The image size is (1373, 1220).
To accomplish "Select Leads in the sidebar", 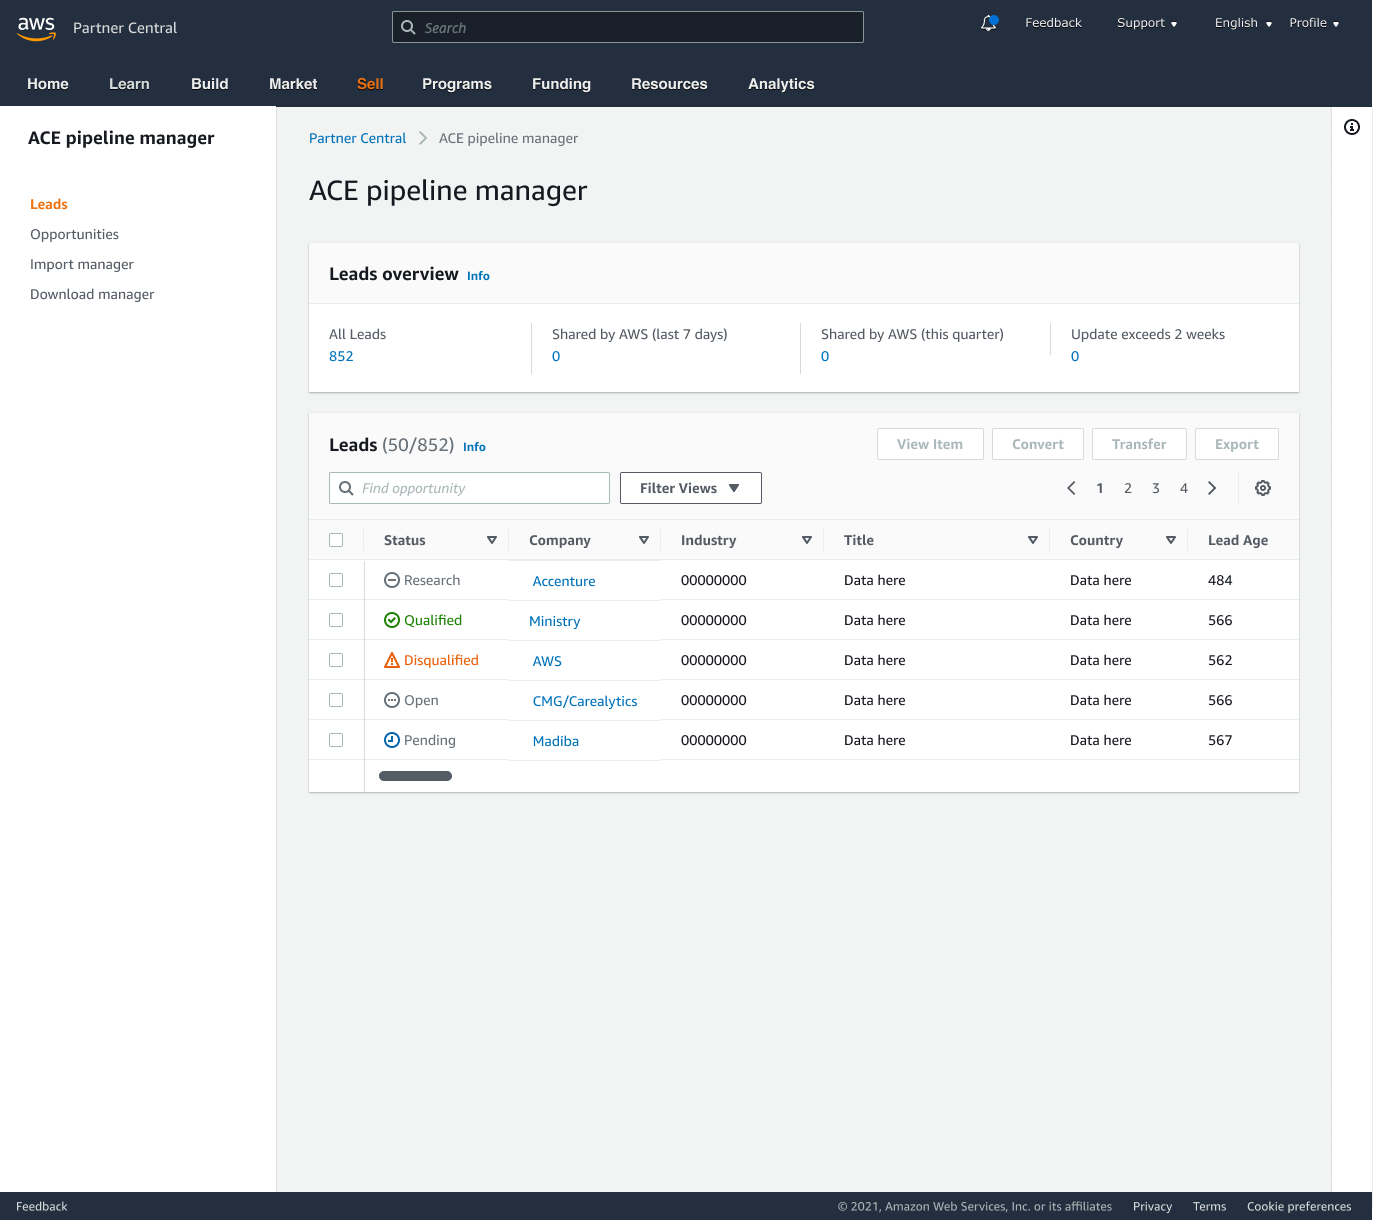I will click(49, 204).
